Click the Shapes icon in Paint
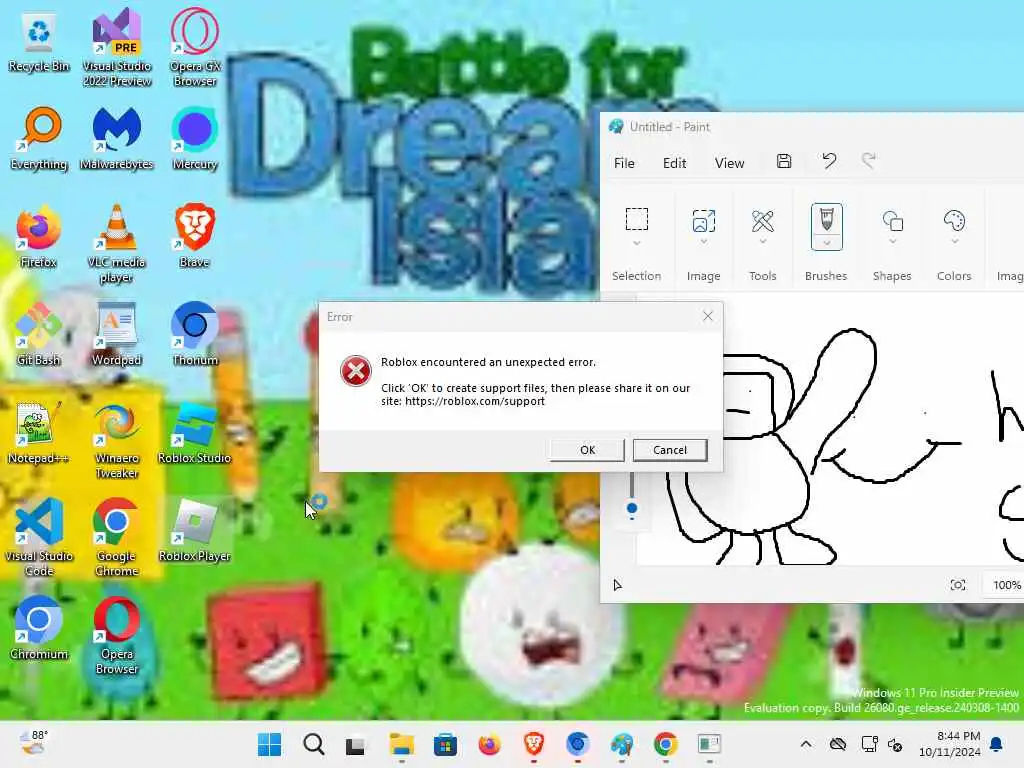 pos(893,221)
